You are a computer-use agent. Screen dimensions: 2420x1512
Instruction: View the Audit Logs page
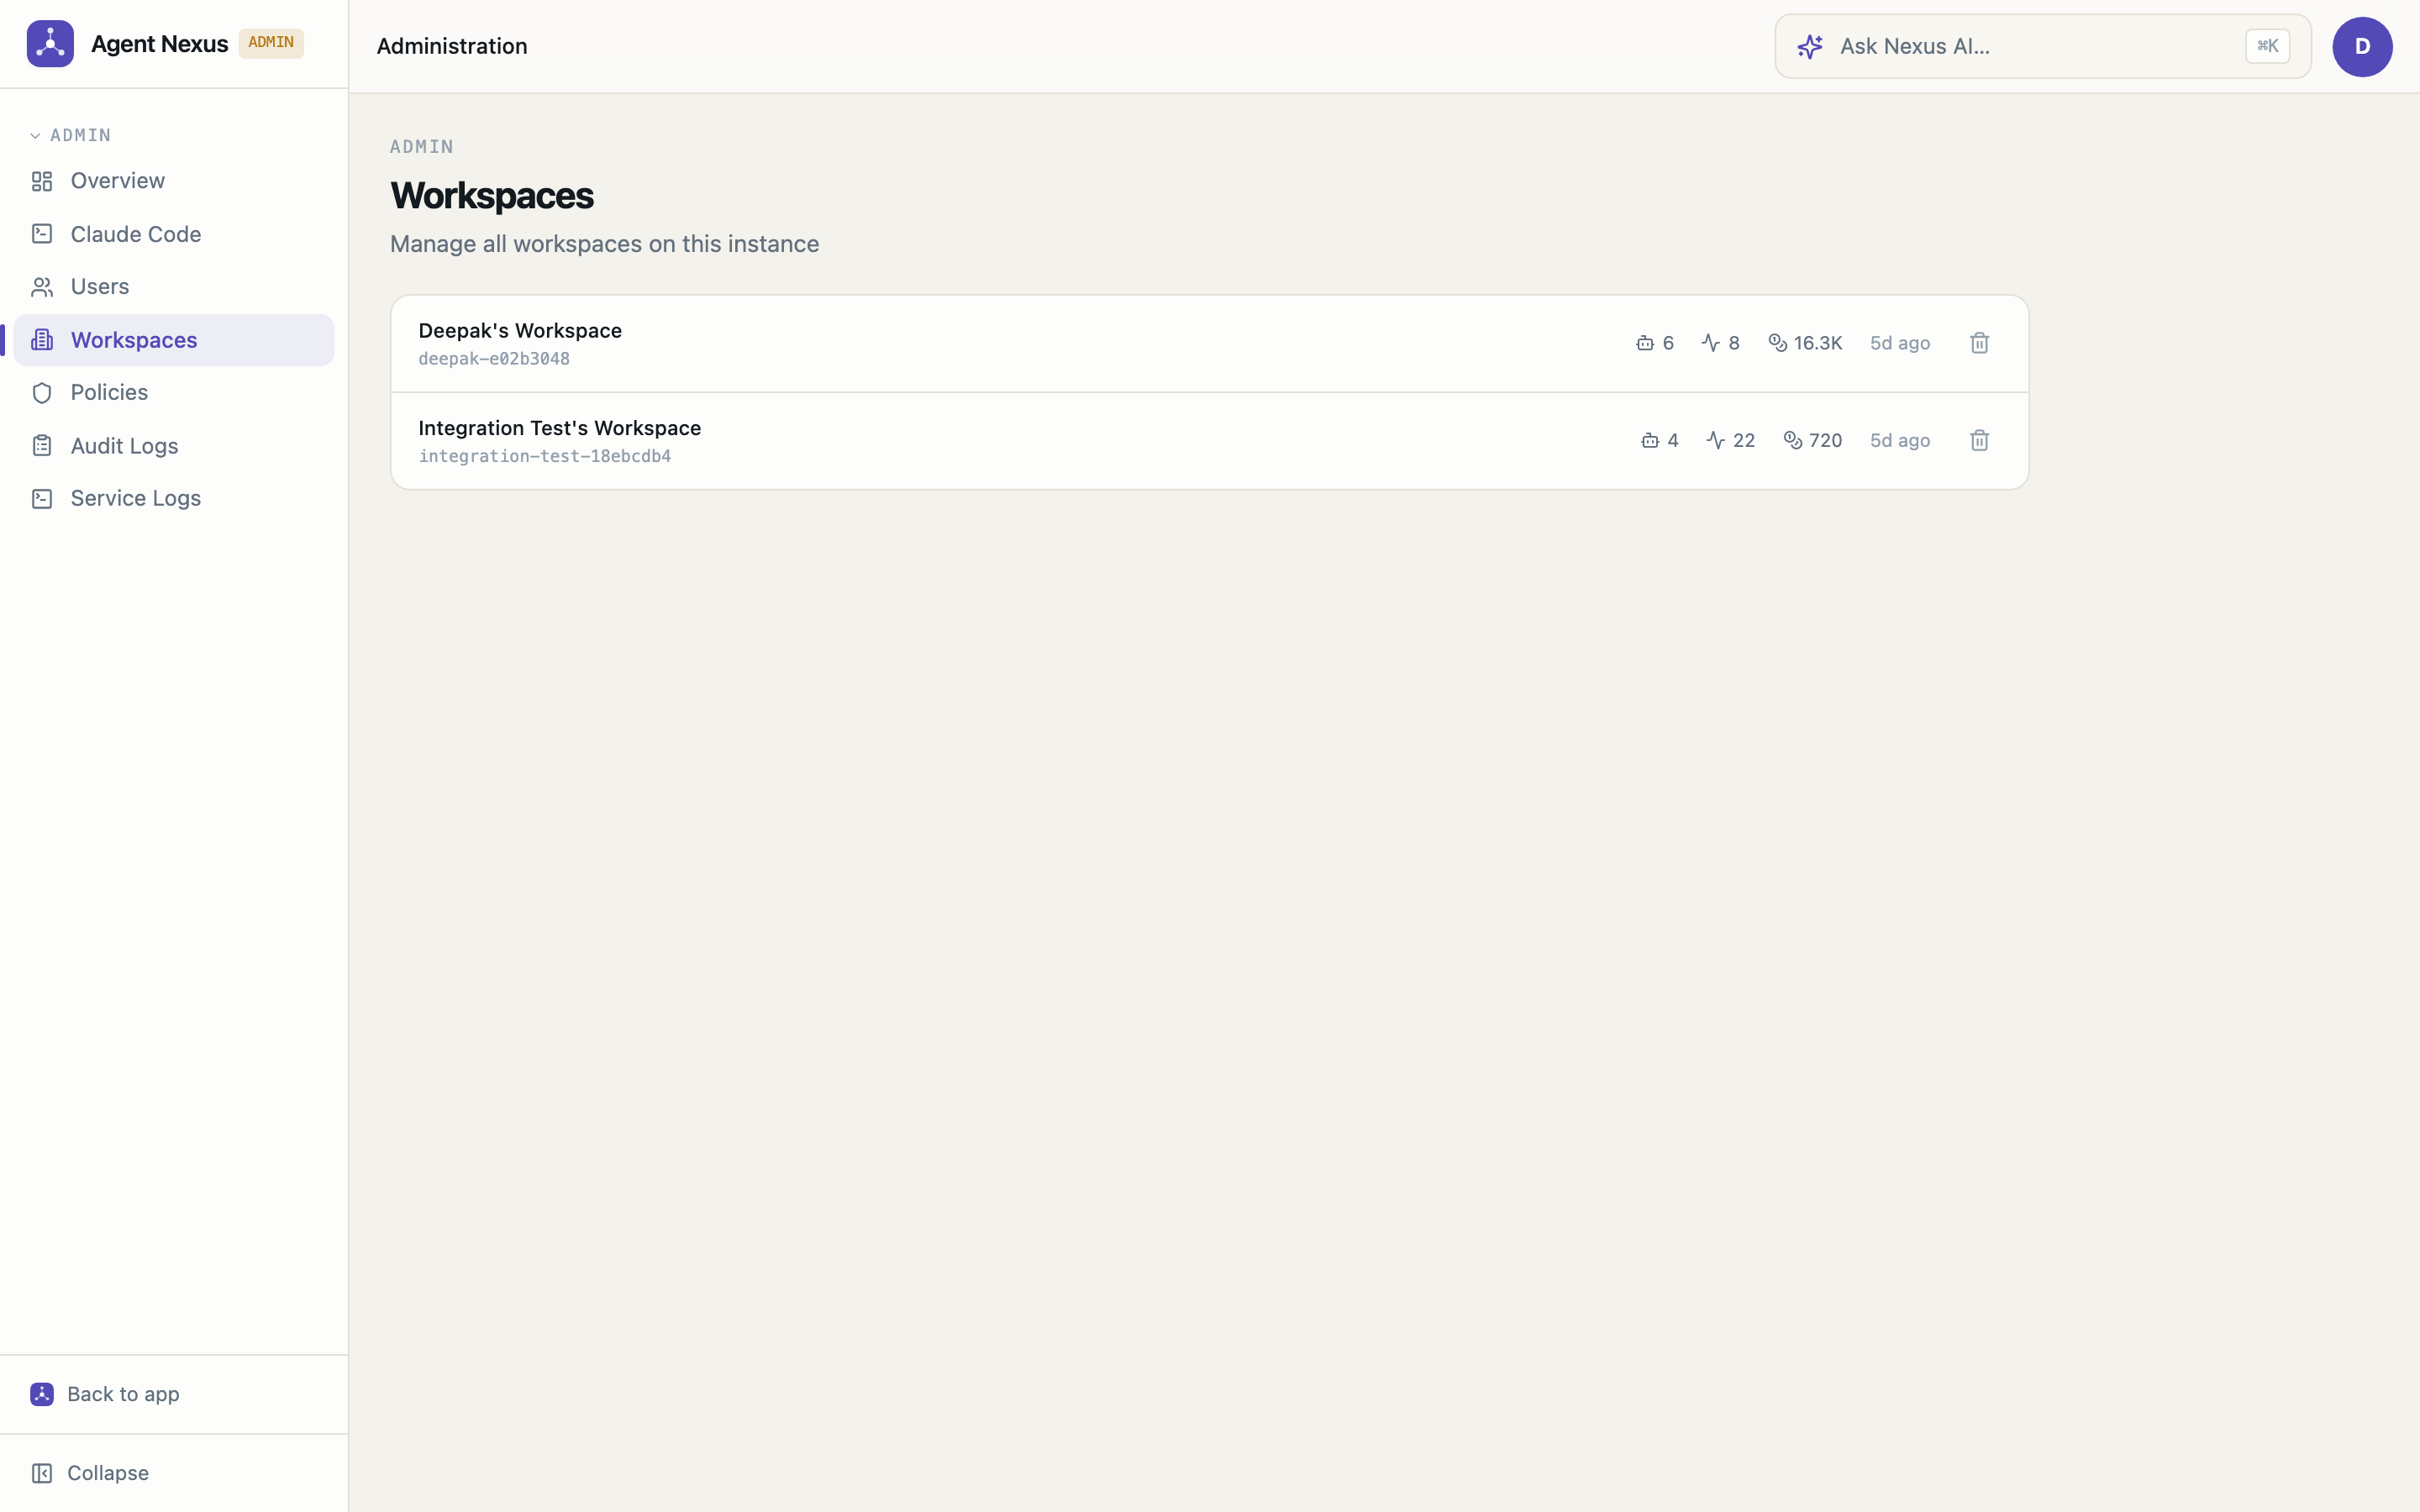(x=174, y=446)
